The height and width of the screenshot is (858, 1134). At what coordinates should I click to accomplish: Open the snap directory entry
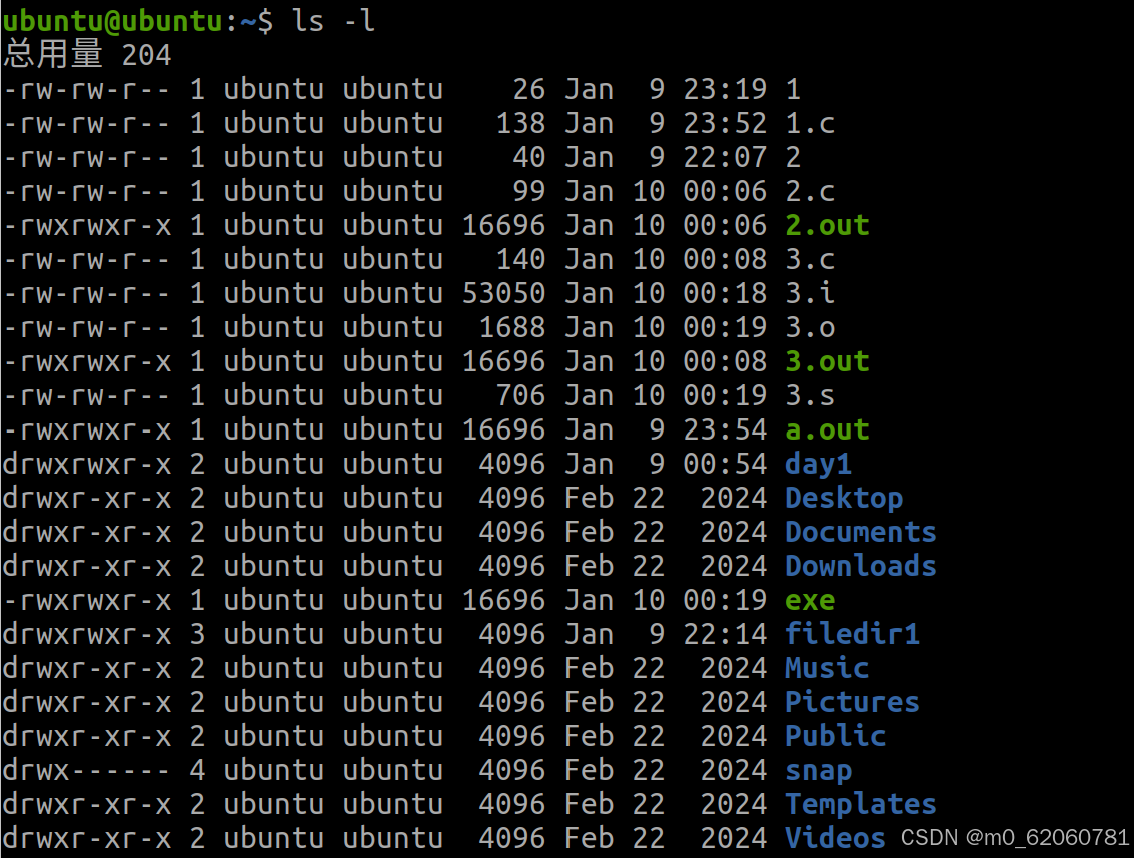tap(817, 769)
